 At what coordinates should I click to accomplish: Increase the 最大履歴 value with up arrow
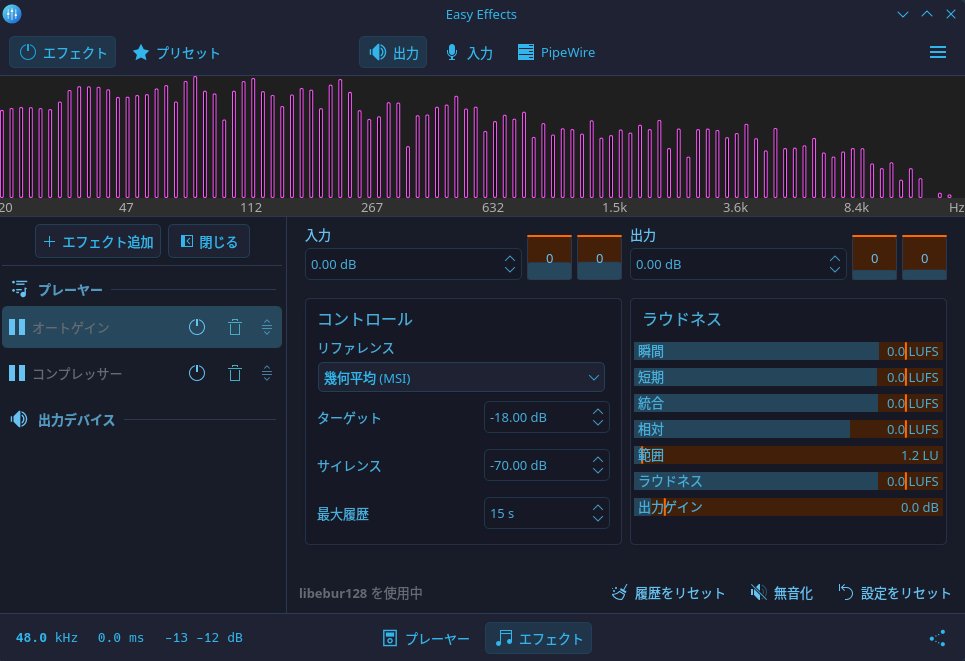598,508
